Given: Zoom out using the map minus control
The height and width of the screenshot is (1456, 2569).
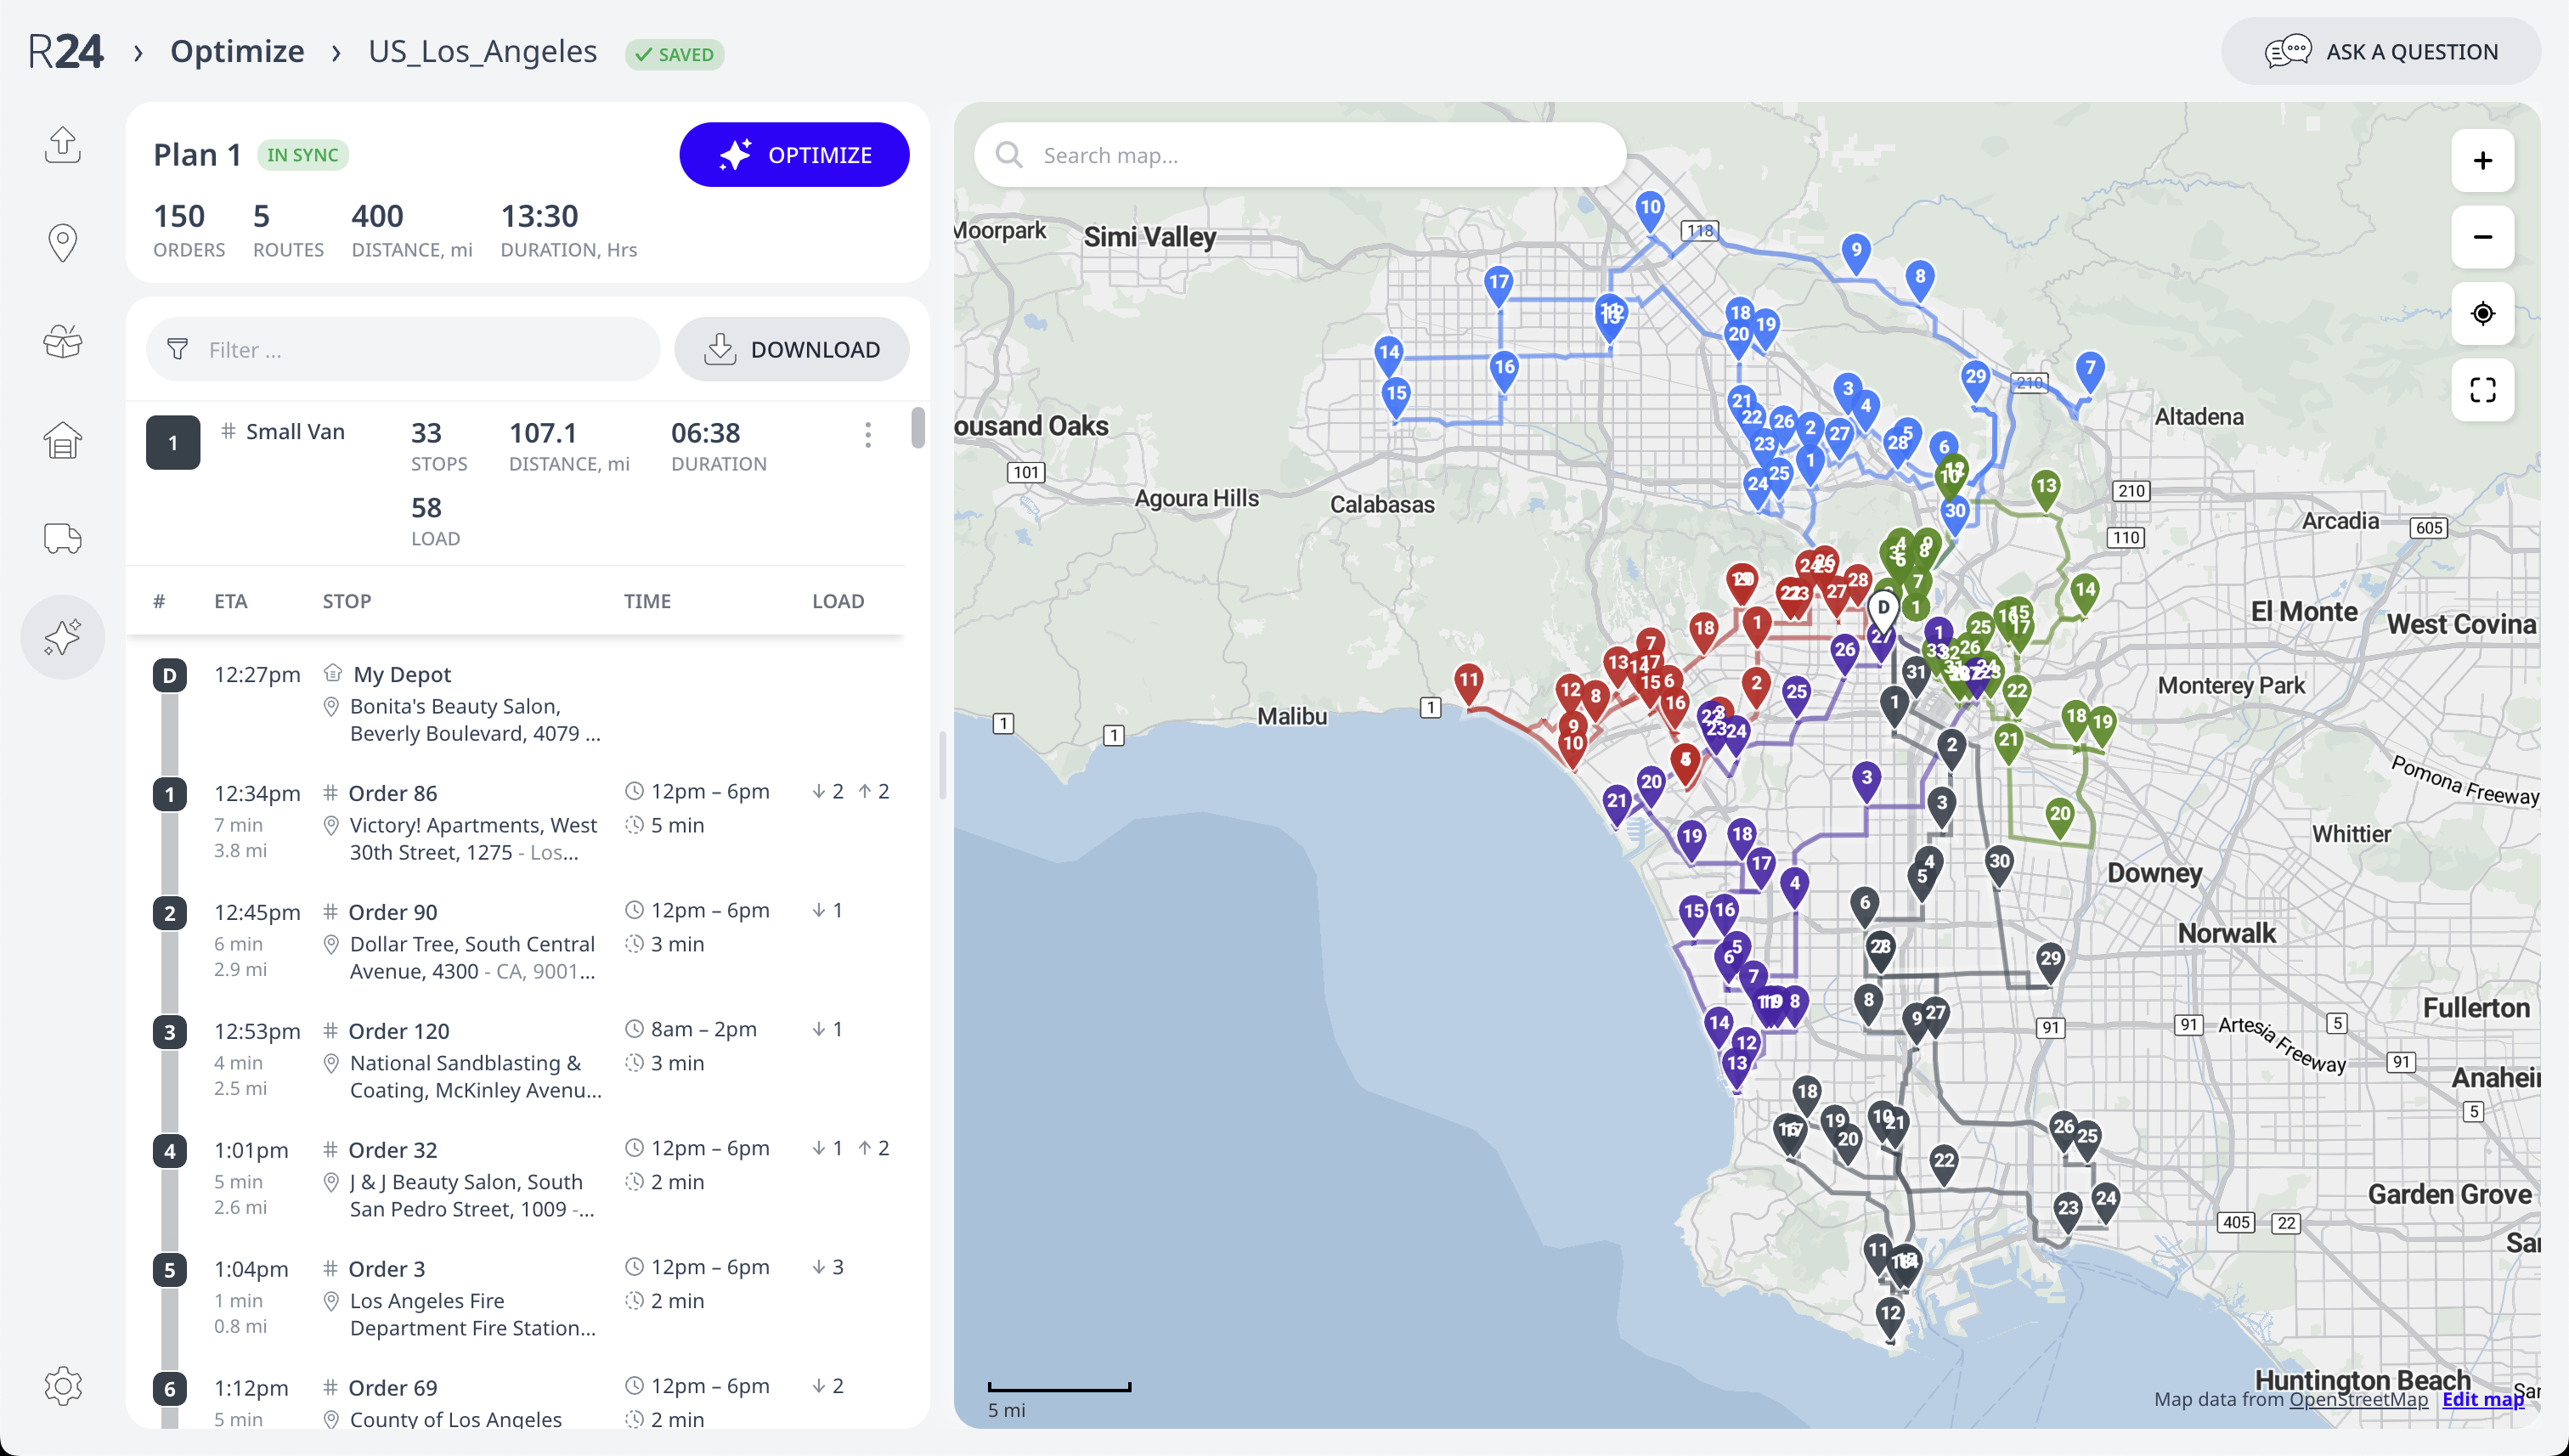Looking at the screenshot, I should click(2483, 237).
